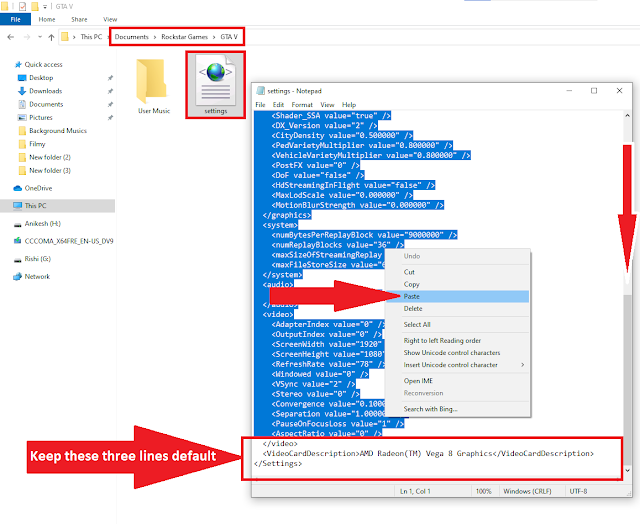This screenshot has width=640, height=524.
Task: Open recent locations dropdown arrow
Action: coord(40,37)
